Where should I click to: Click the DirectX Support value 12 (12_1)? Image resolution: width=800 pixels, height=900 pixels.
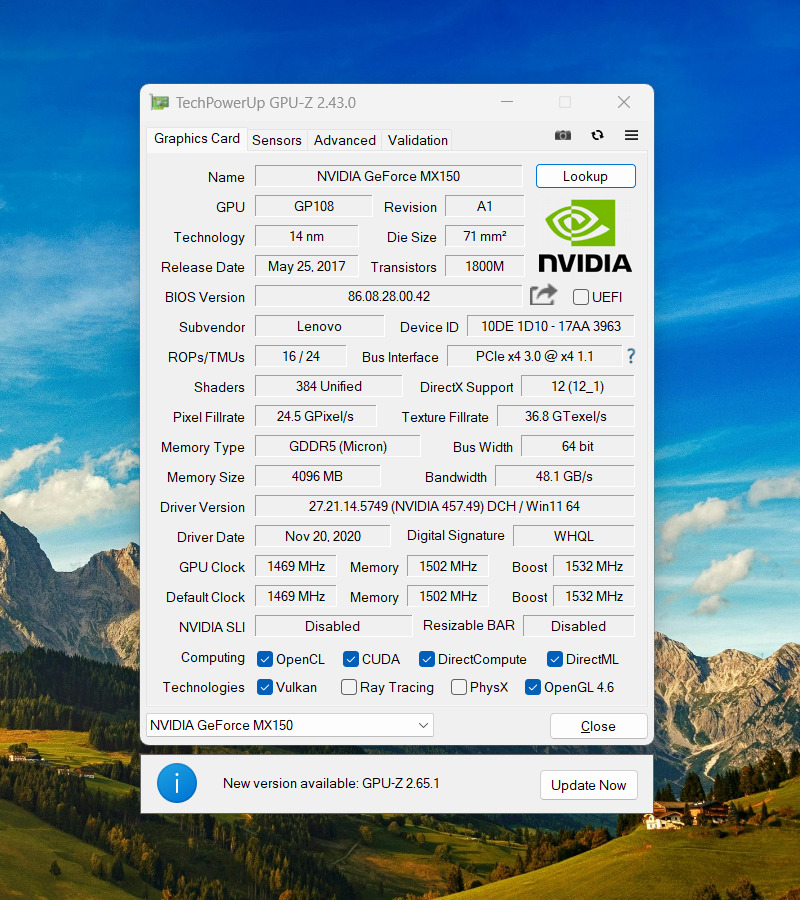click(578, 386)
